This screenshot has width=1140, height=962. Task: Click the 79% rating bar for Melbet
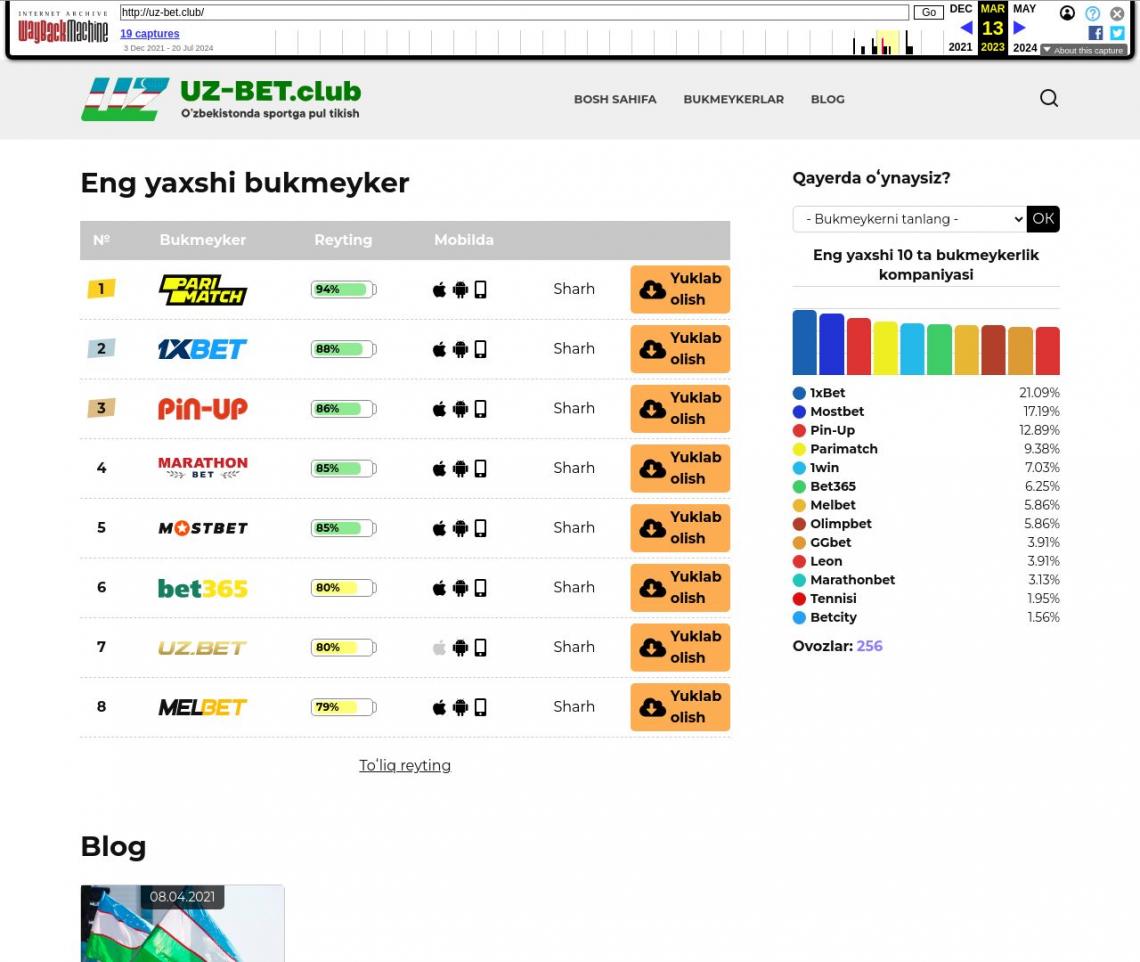[x=344, y=707]
